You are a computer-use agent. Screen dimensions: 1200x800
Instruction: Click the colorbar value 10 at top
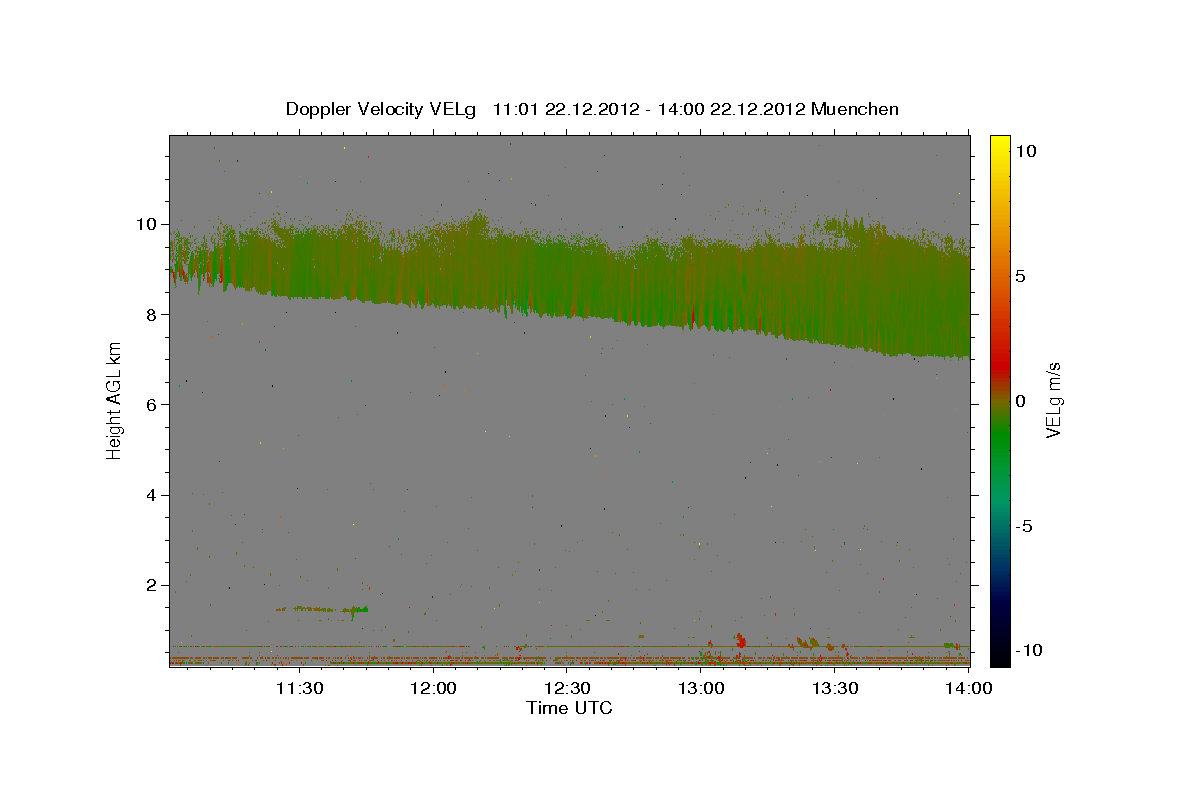point(1026,150)
